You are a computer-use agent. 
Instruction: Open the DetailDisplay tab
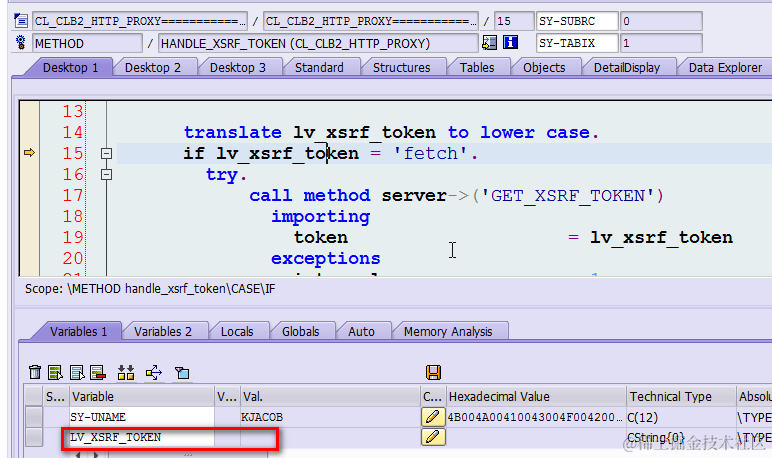point(627,67)
